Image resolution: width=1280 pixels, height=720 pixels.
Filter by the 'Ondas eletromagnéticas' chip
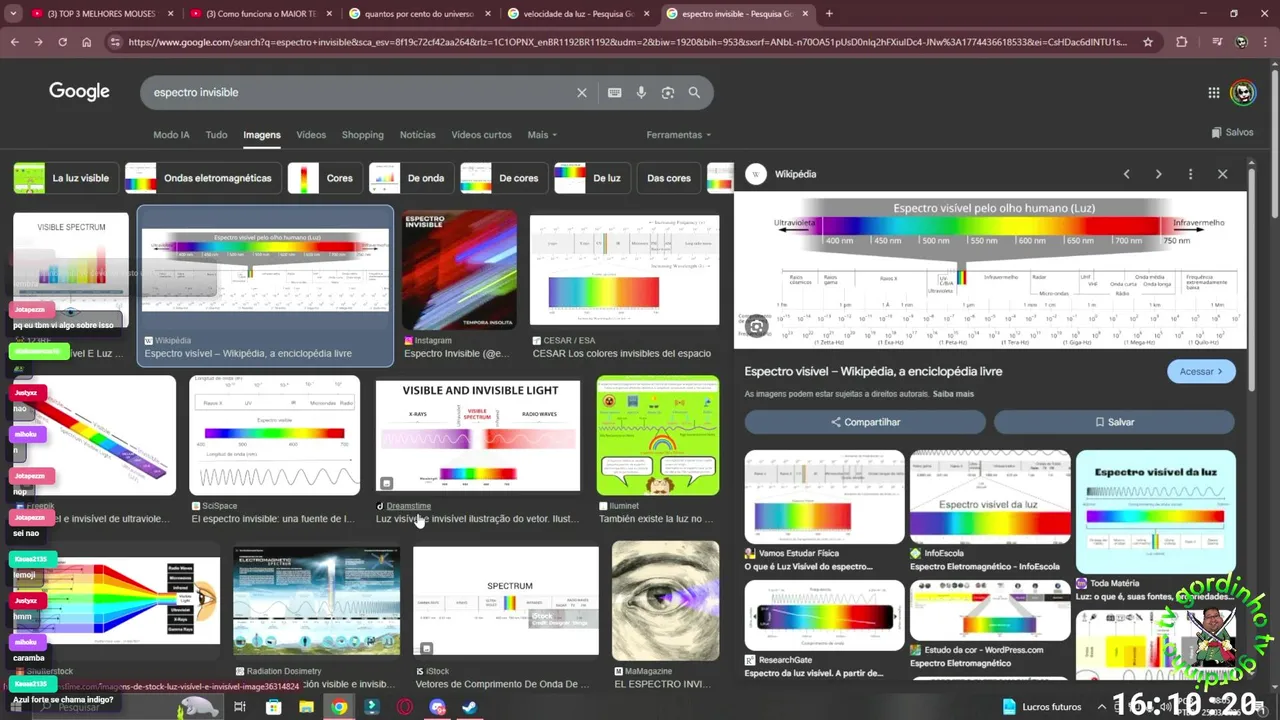(203, 178)
